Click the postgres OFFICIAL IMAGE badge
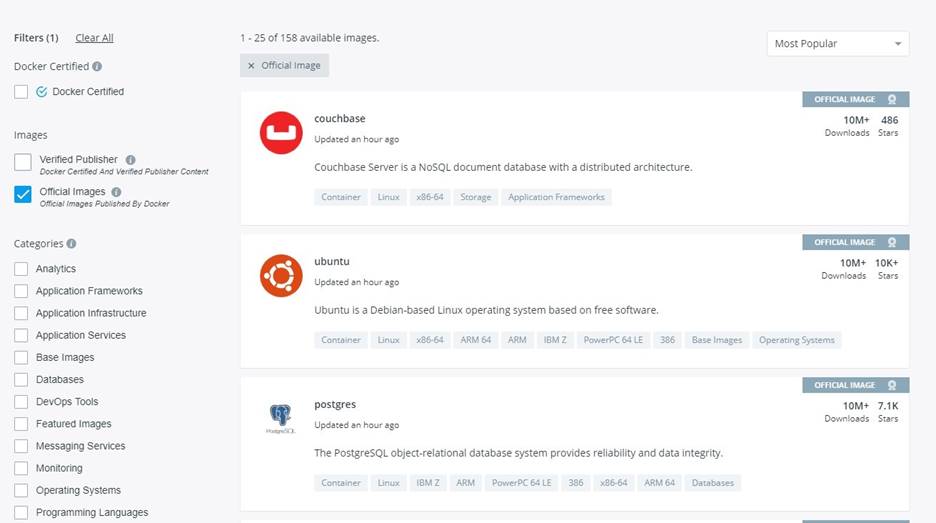This screenshot has height=523, width=936. (x=855, y=385)
